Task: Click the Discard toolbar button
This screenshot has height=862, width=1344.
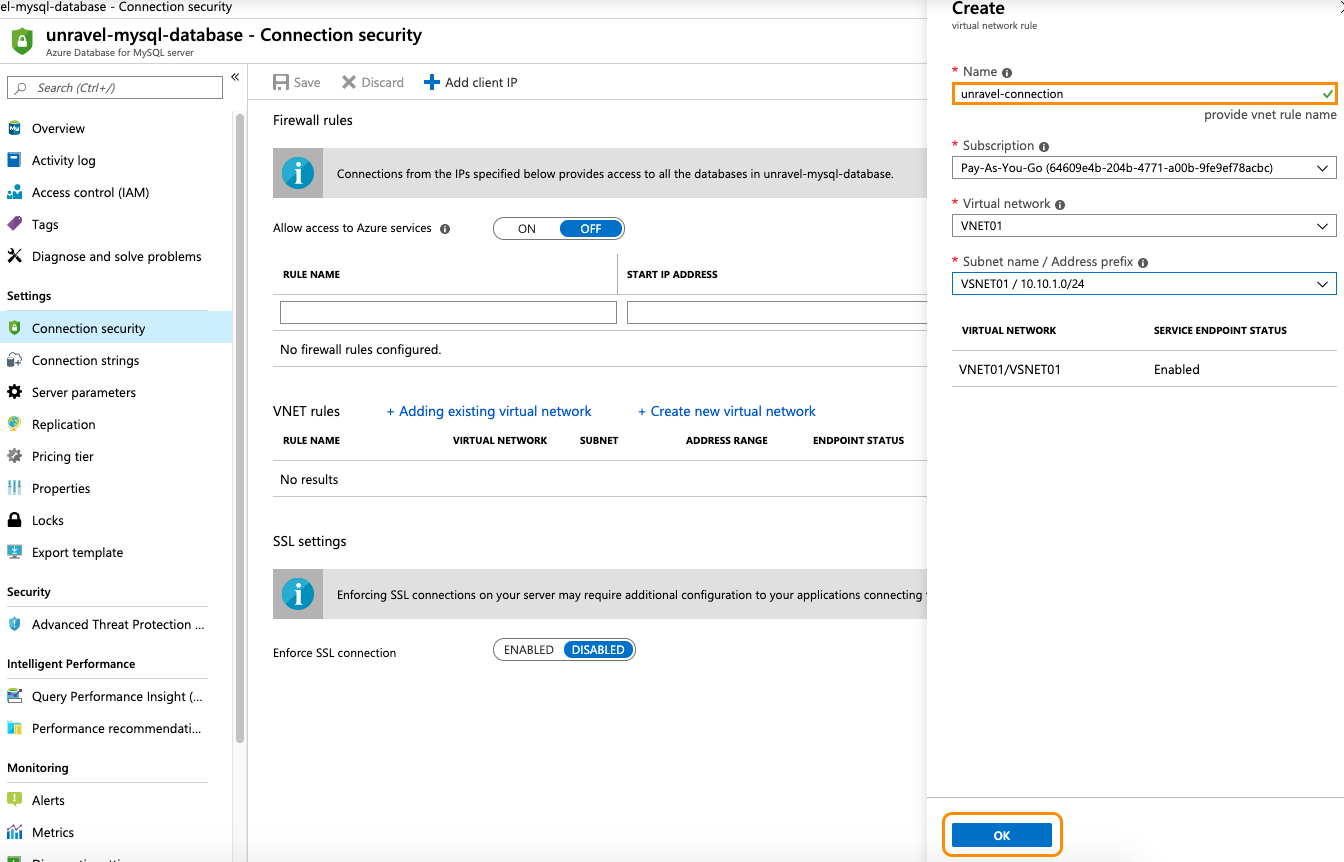Action: (x=373, y=82)
